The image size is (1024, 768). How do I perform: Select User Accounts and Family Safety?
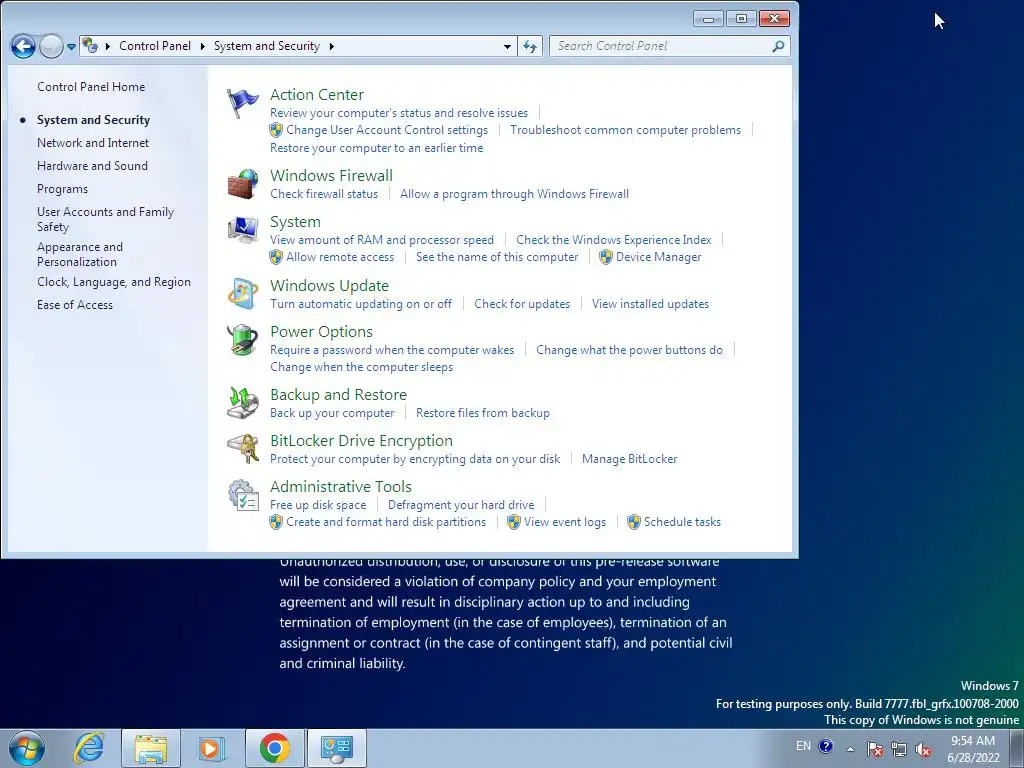pos(105,219)
